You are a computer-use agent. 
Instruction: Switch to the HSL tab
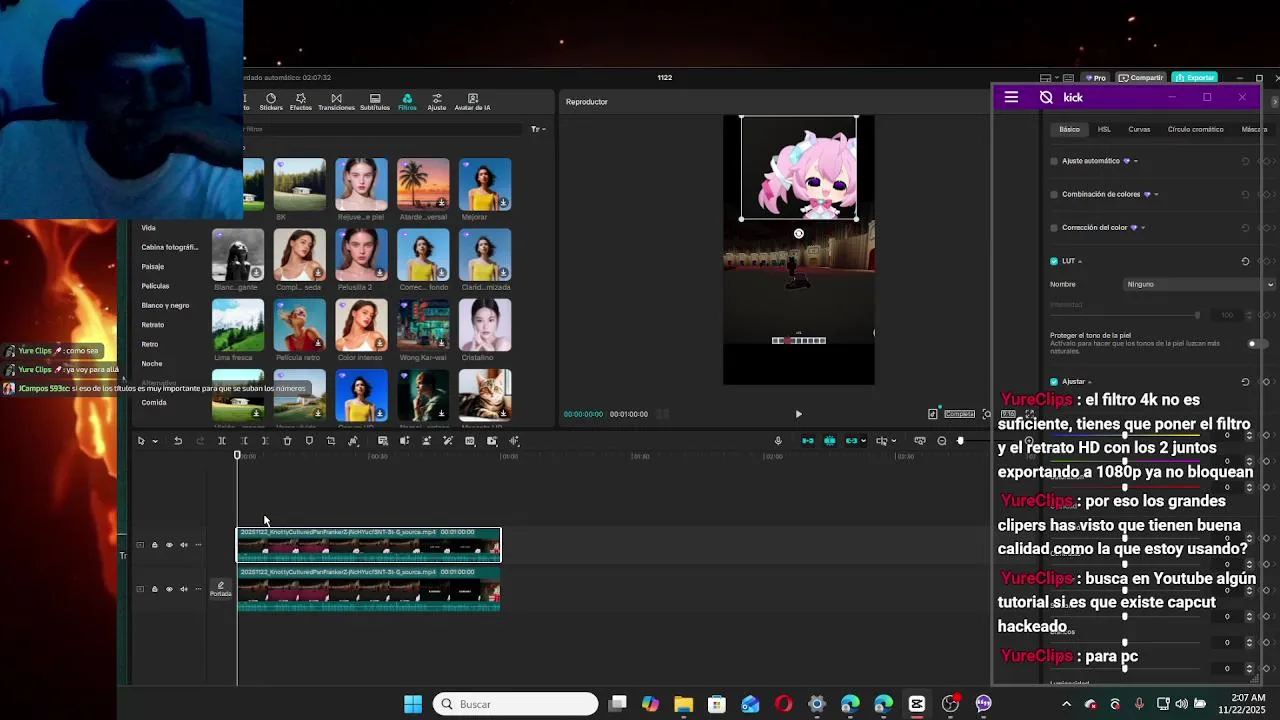(1104, 129)
